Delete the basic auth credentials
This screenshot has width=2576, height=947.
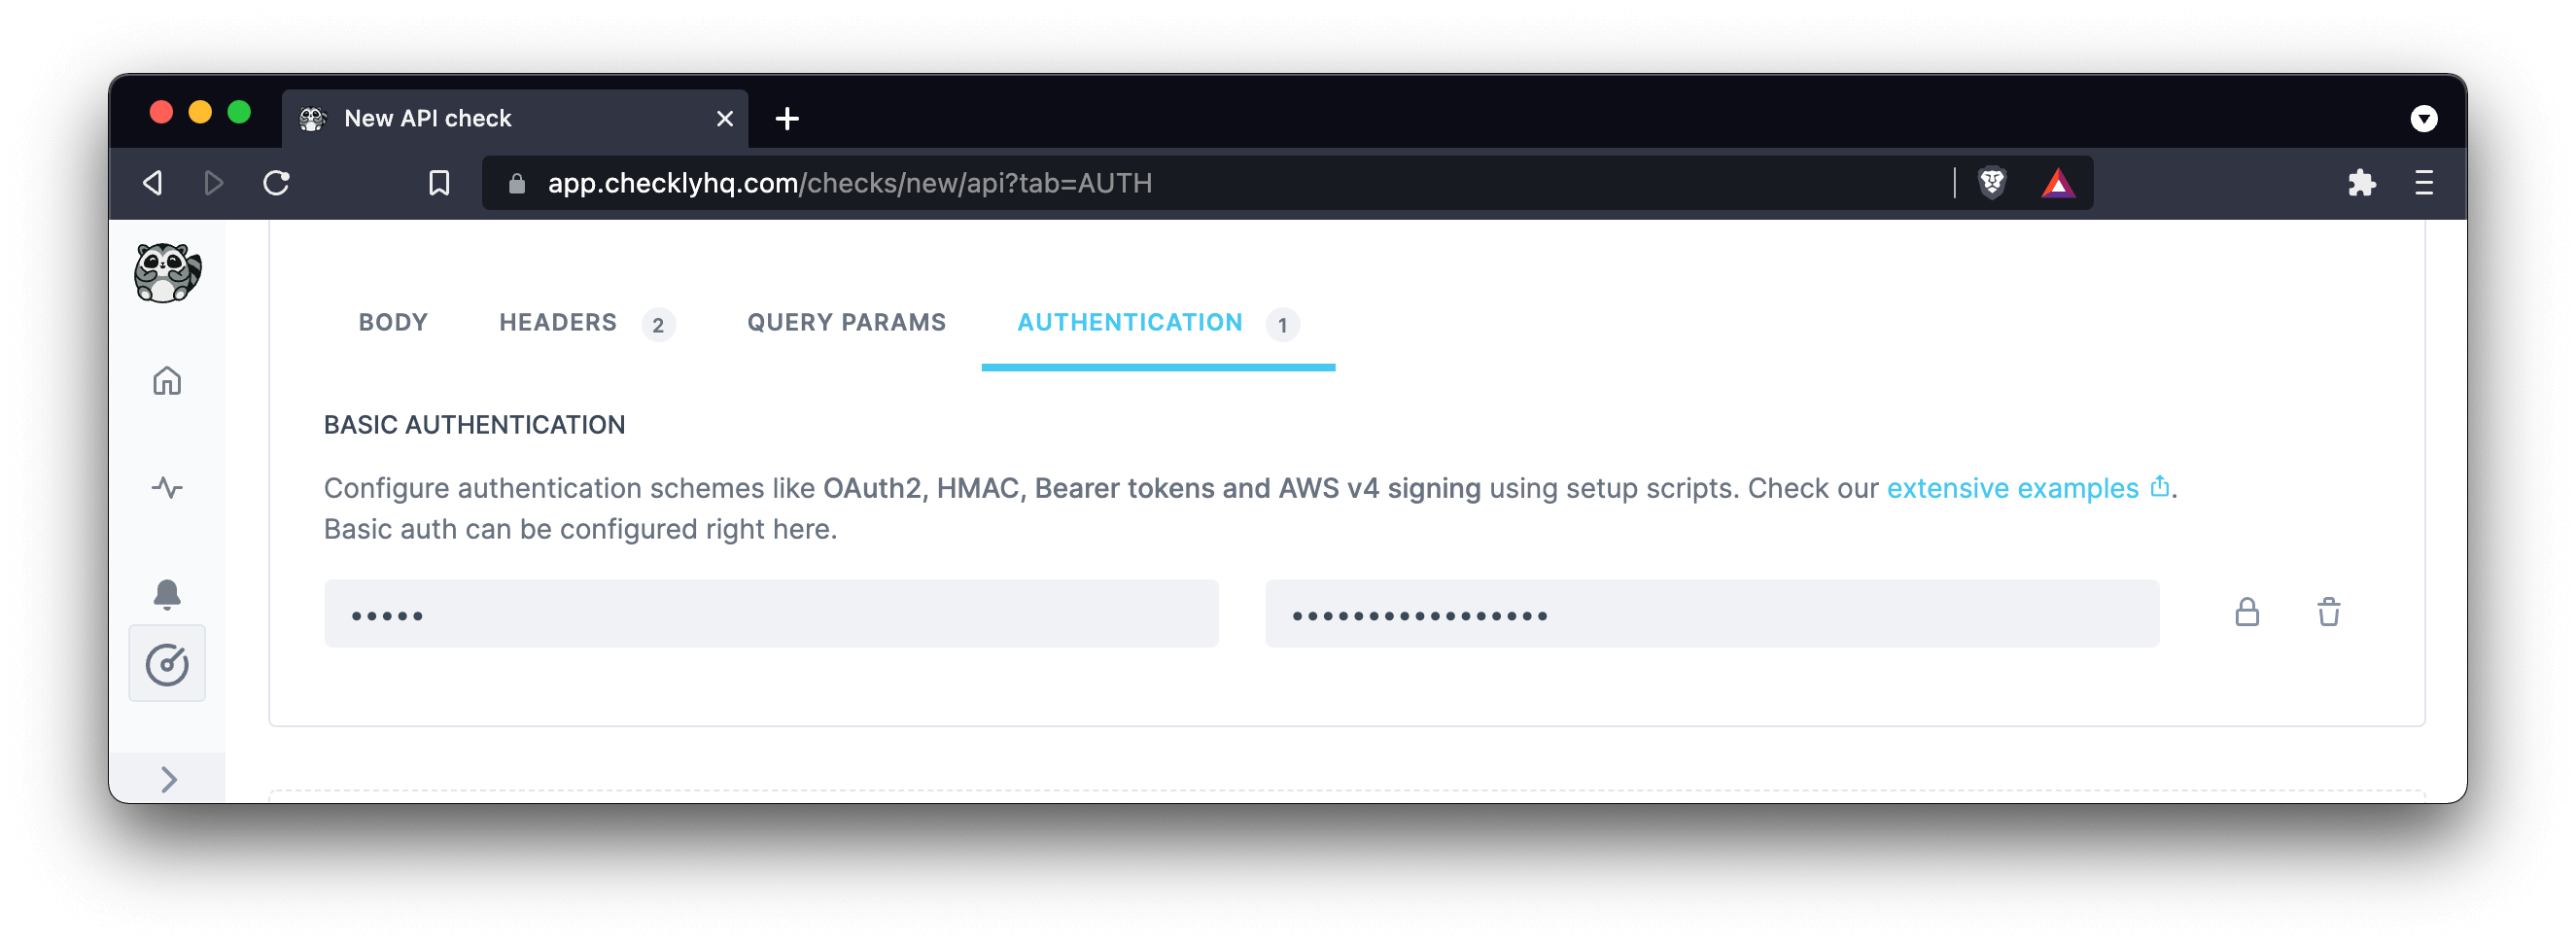pyautogui.click(x=2328, y=612)
